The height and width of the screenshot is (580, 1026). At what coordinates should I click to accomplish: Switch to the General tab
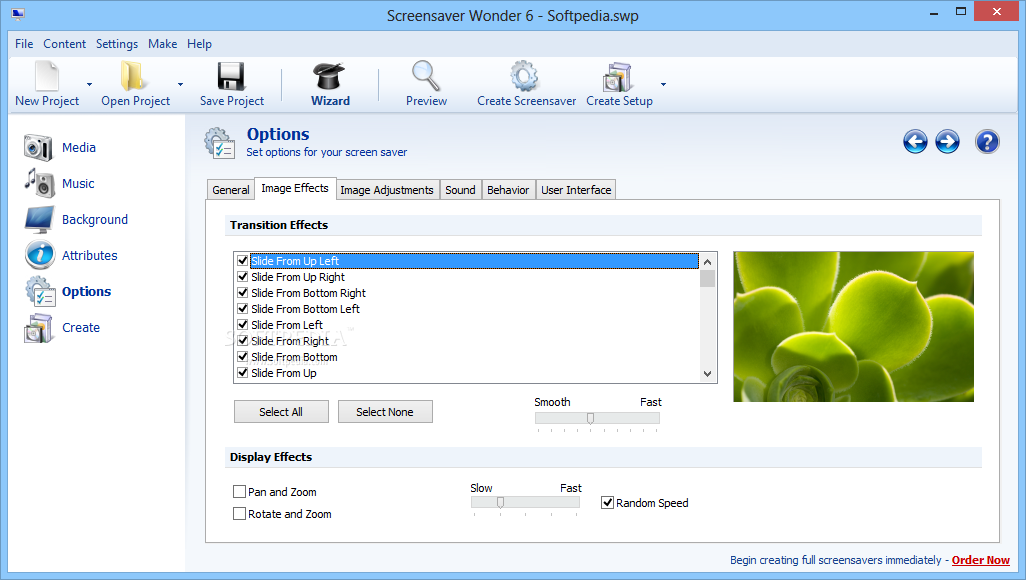(230, 190)
